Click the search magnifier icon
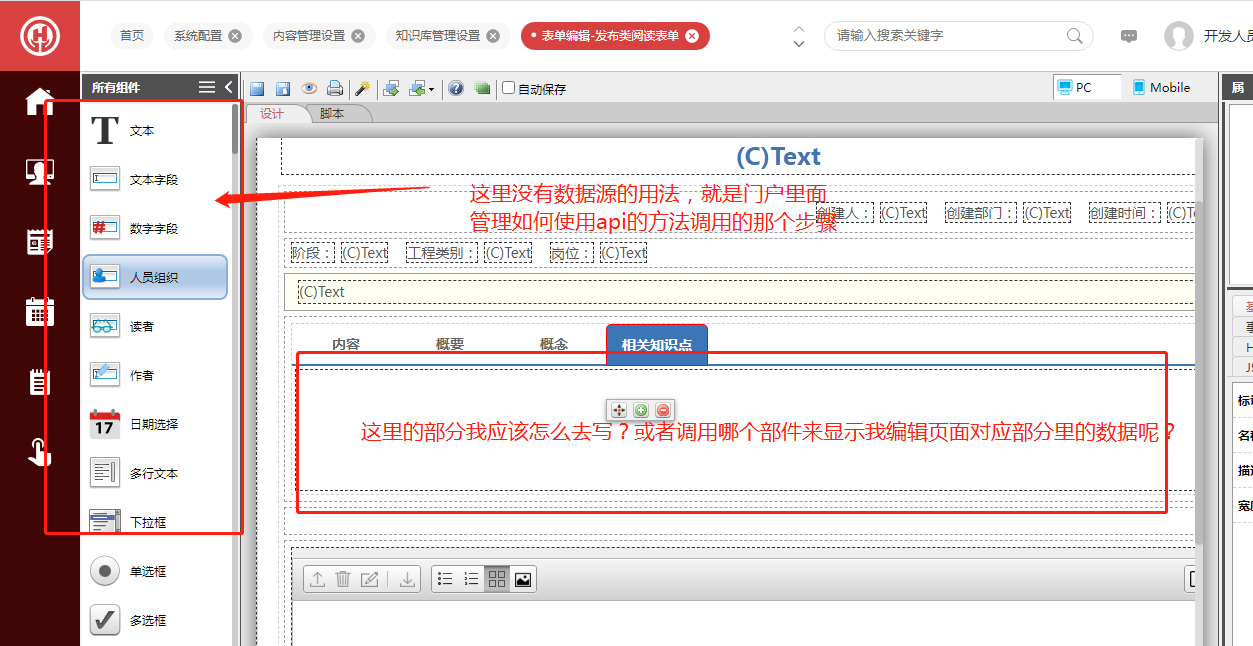 click(x=1075, y=36)
